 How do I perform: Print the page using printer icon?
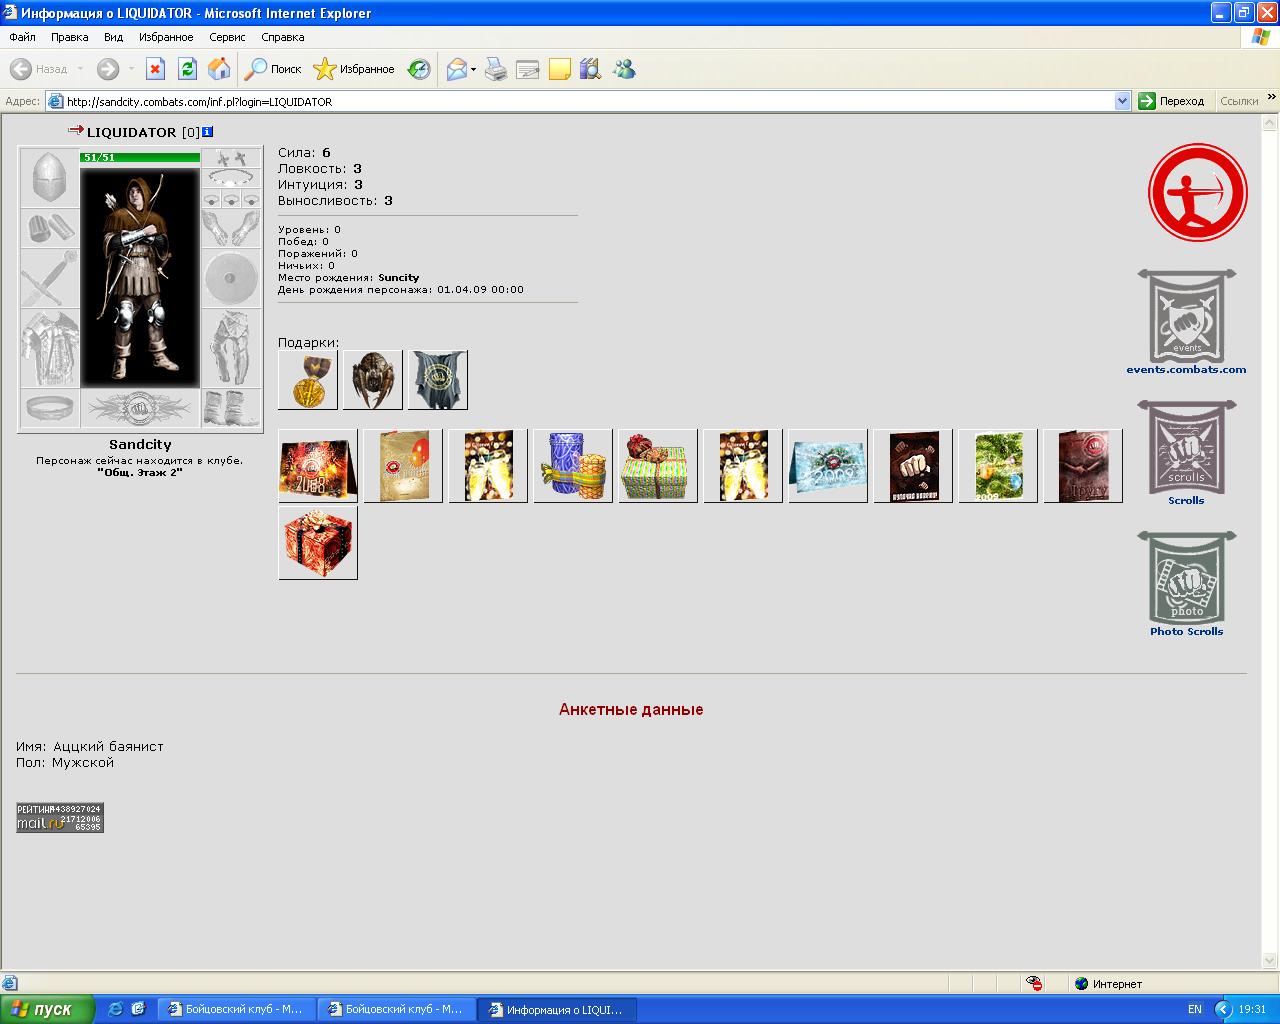click(x=496, y=69)
